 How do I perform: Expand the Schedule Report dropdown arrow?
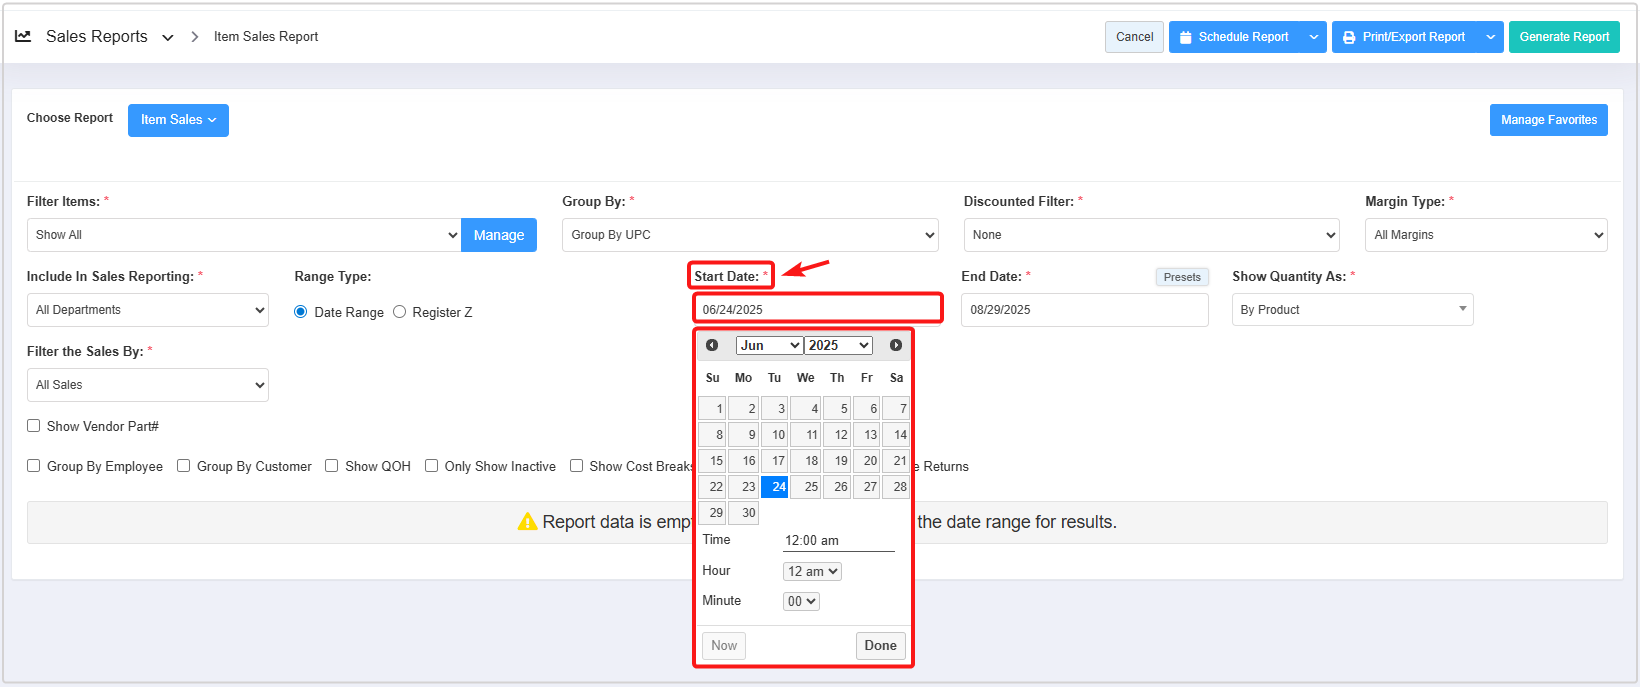1314,37
